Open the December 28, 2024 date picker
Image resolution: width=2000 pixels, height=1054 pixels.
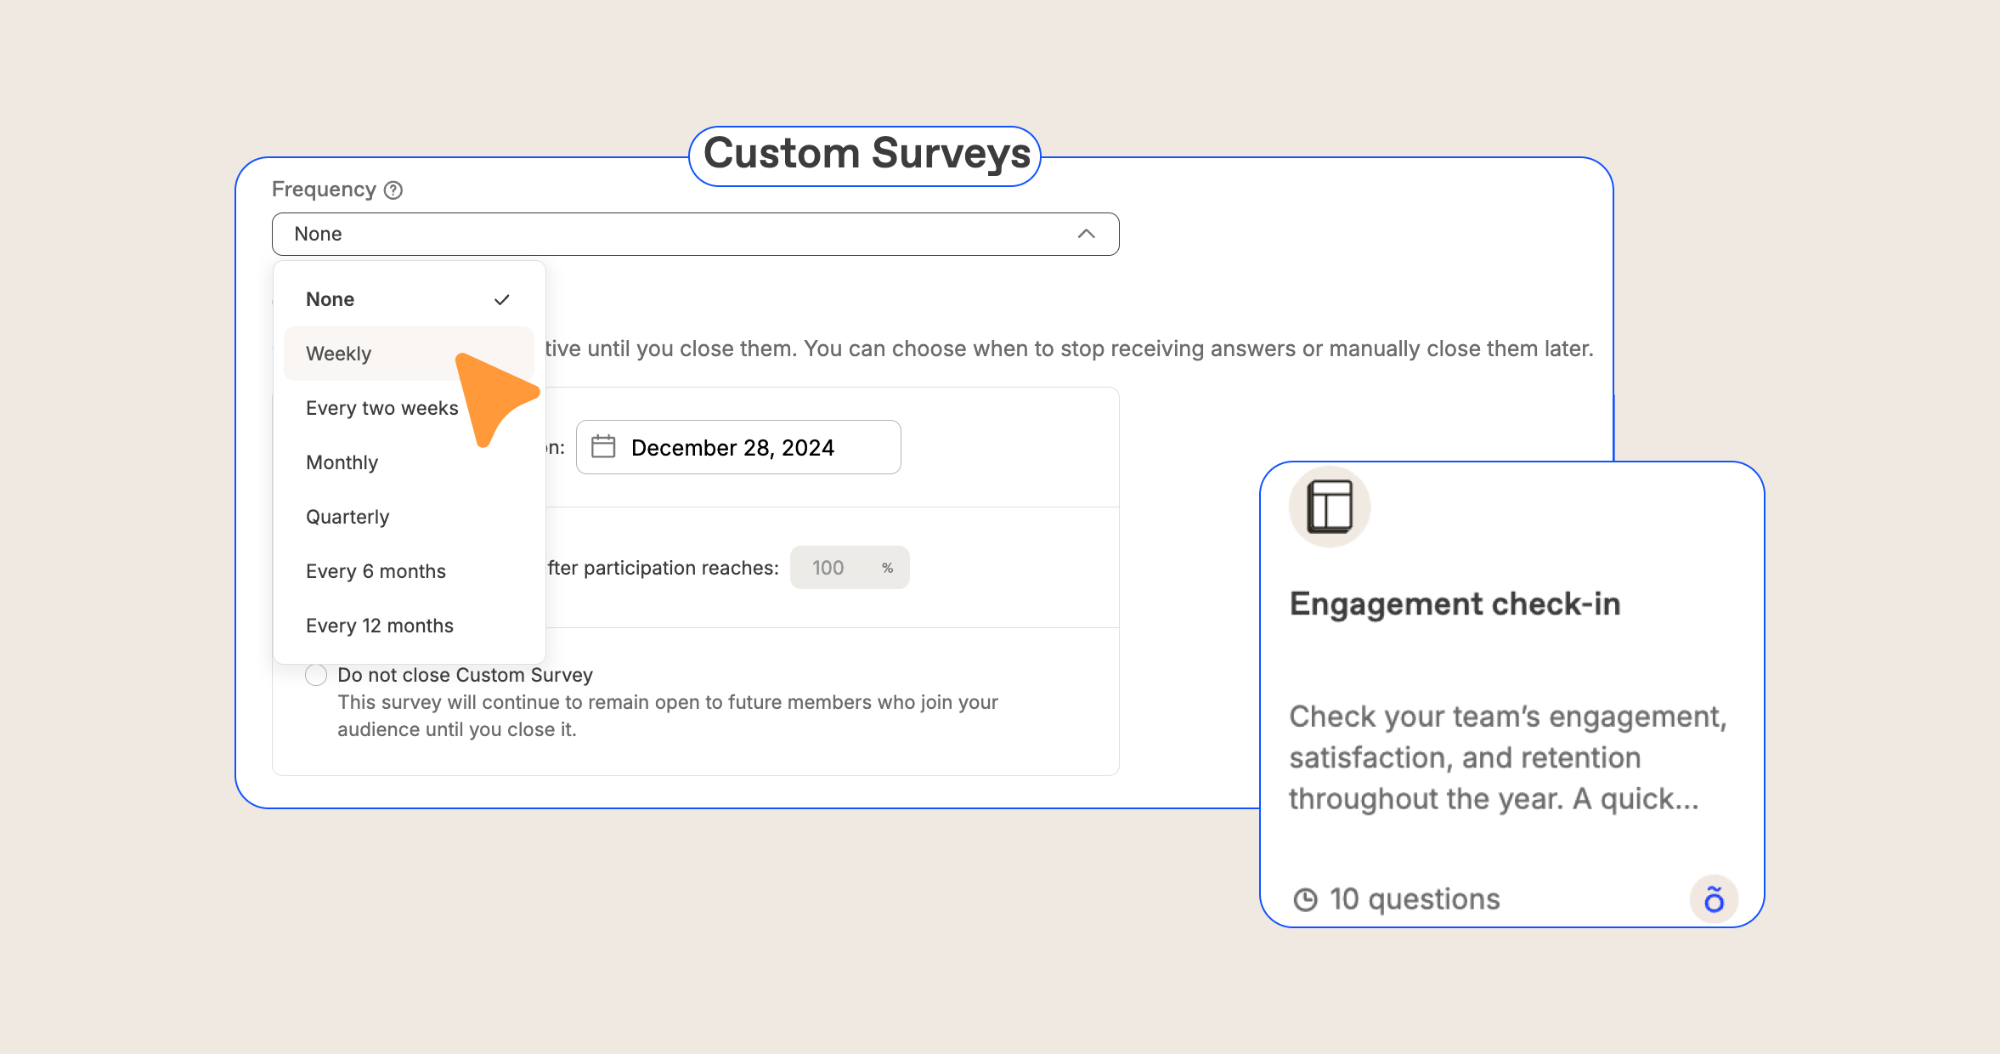(738, 447)
